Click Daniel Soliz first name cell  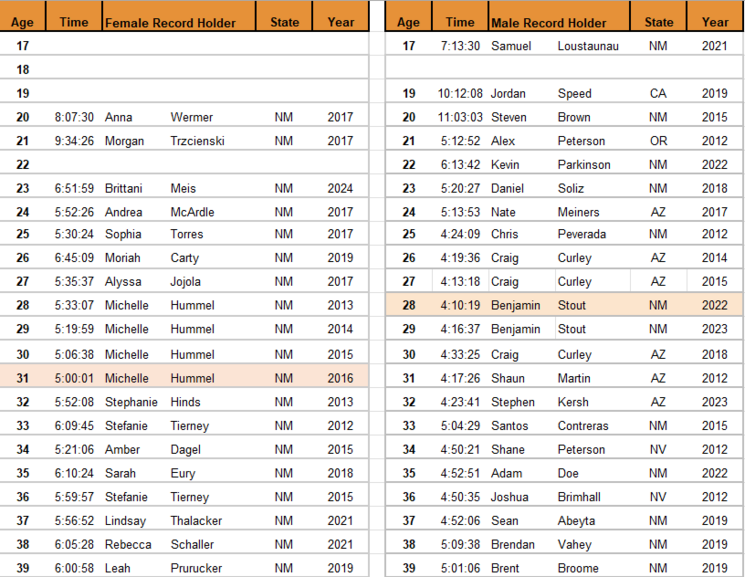tap(507, 188)
